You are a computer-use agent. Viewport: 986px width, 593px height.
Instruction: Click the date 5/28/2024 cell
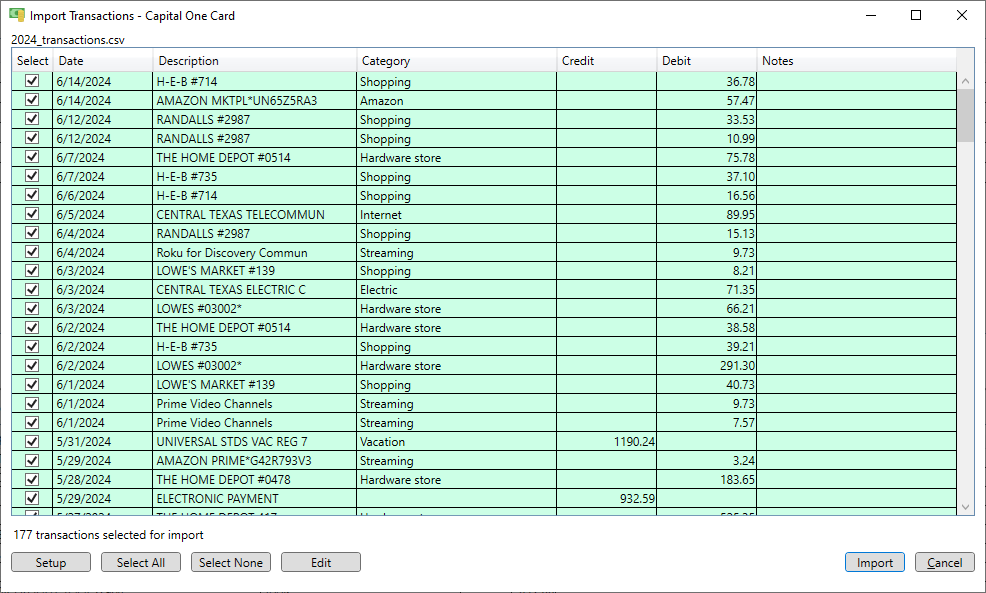[x=103, y=479]
